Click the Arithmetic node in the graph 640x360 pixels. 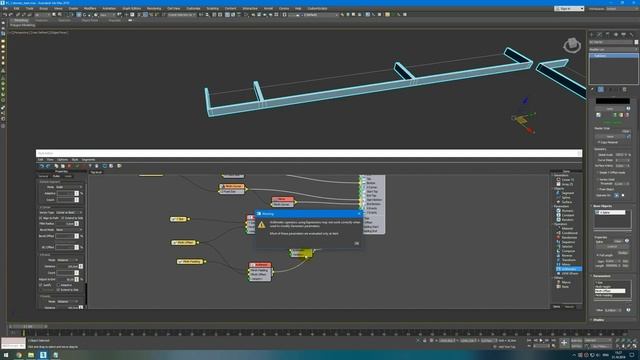click(260, 272)
